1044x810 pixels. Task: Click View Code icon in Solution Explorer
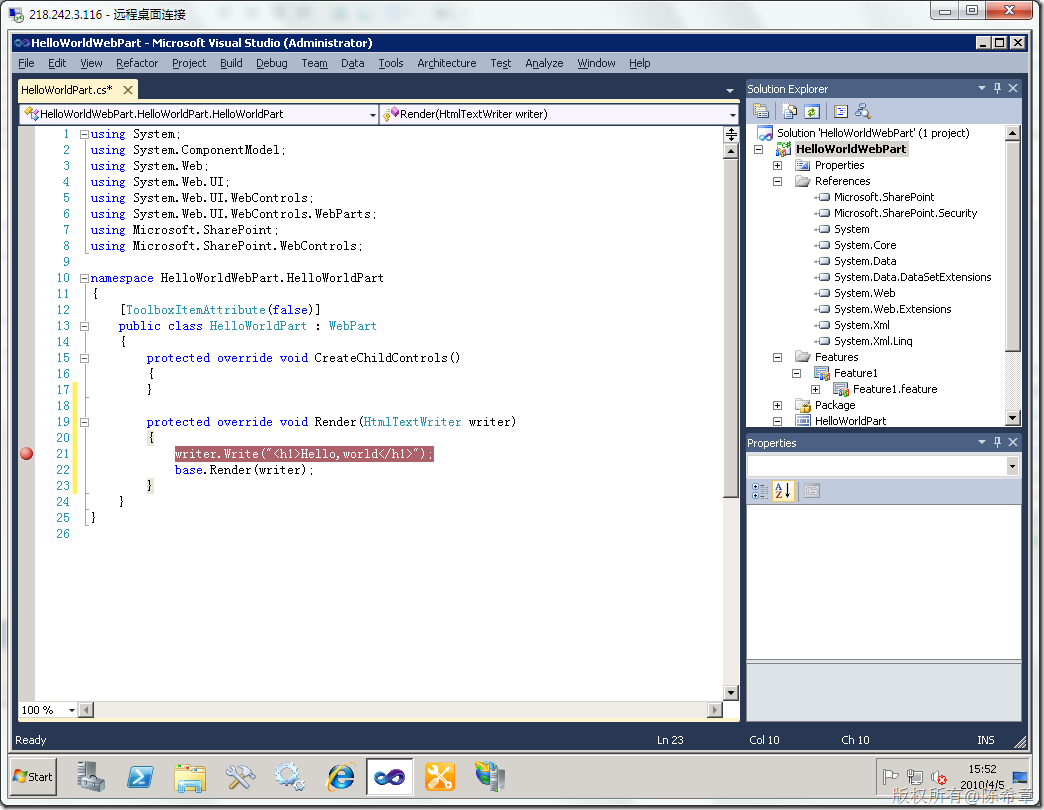841,111
